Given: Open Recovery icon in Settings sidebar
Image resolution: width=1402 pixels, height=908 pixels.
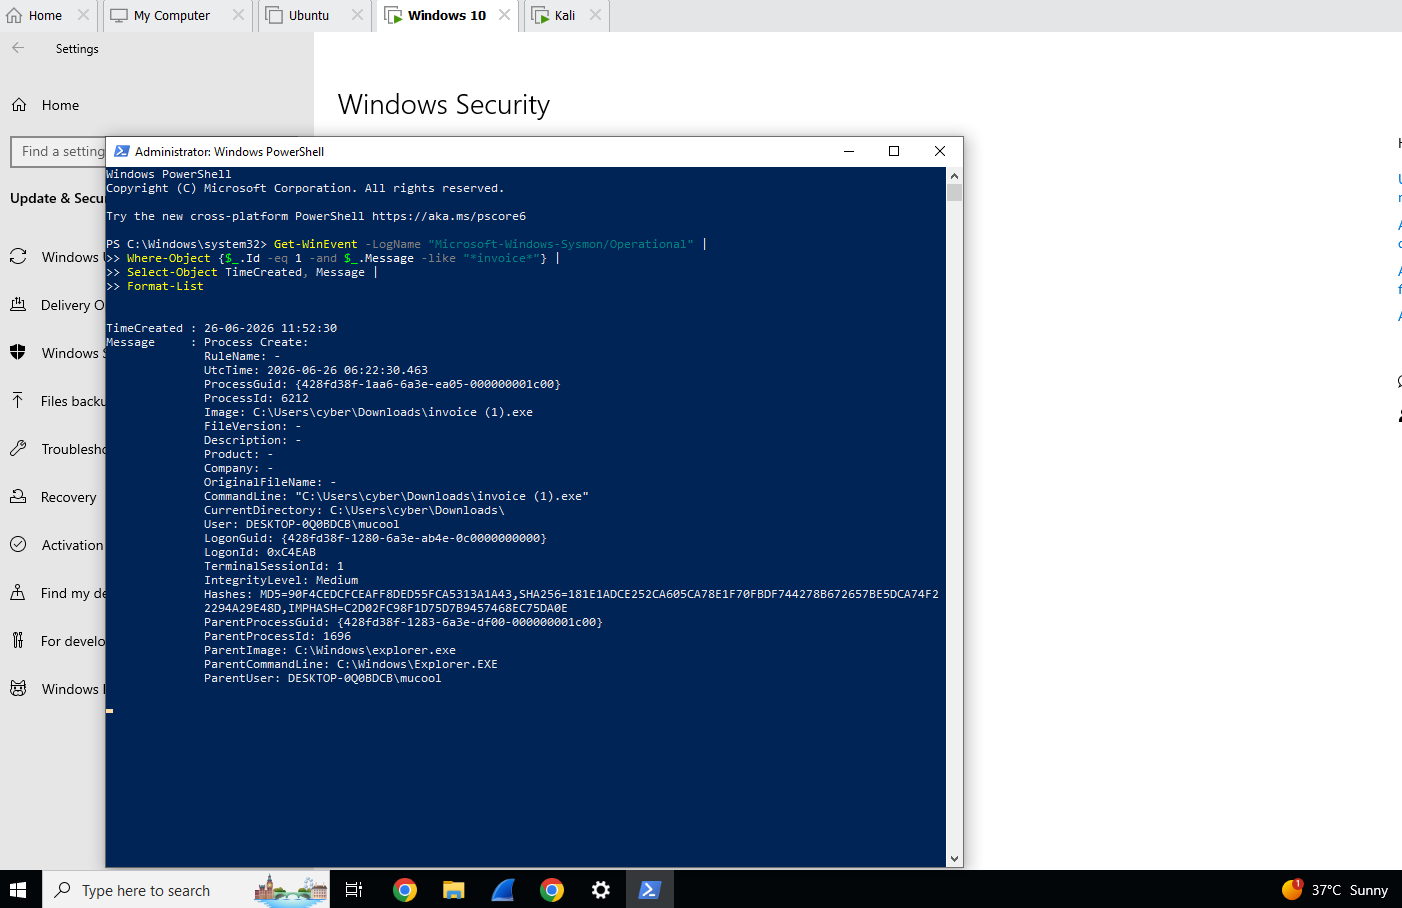Looking at the screenshot, I should point(18,497).
